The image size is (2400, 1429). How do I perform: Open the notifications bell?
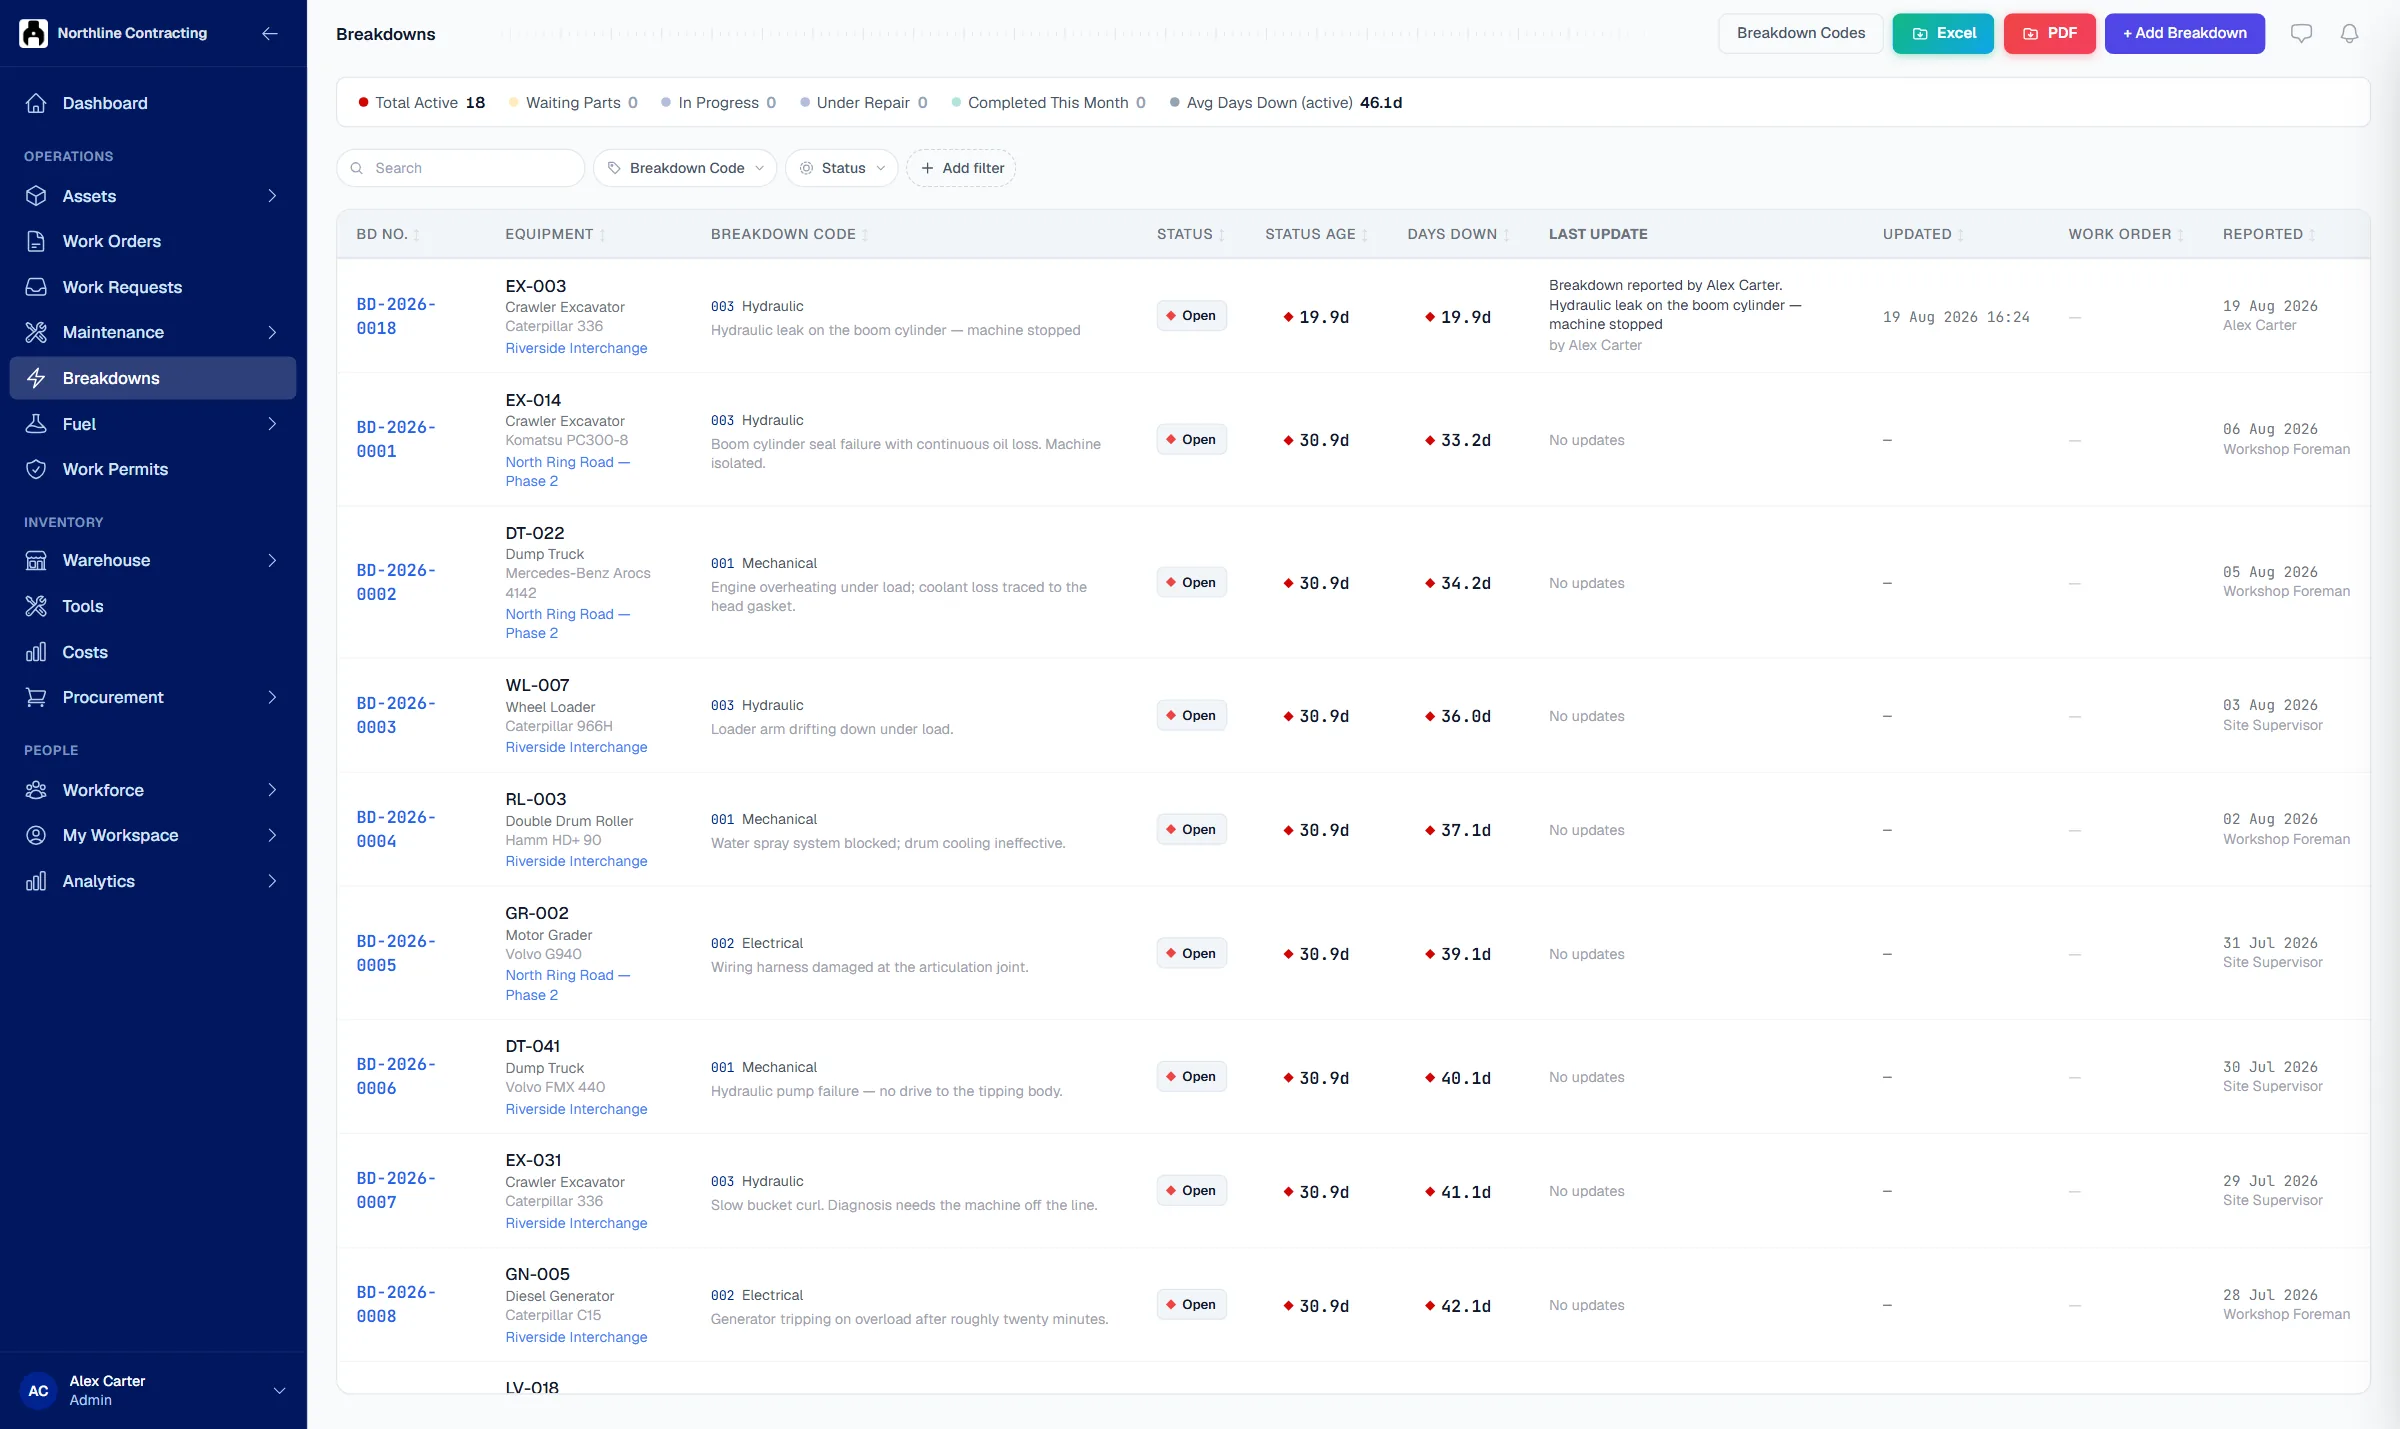point(2349,33)
